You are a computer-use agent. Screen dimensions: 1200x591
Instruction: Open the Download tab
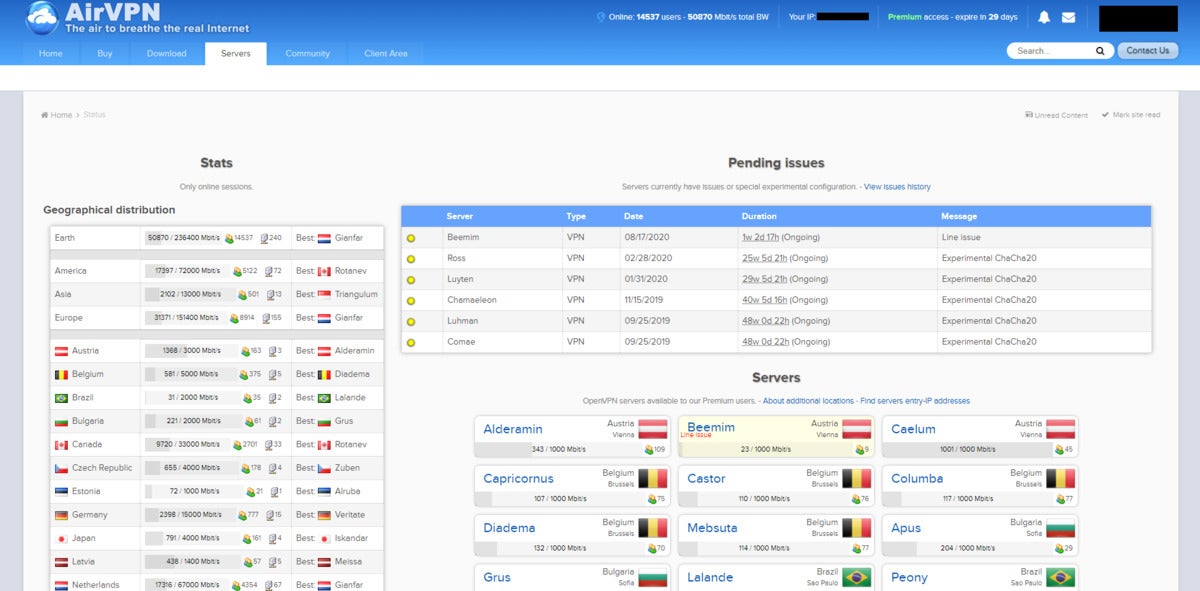pyautogui.click(x=167, y=54)
